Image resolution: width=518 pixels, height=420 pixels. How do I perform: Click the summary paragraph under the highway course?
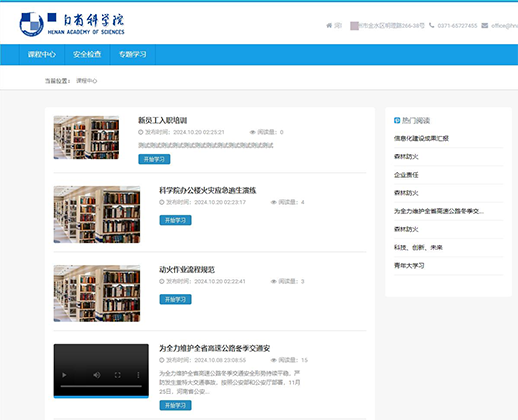[x=230, y=382]
